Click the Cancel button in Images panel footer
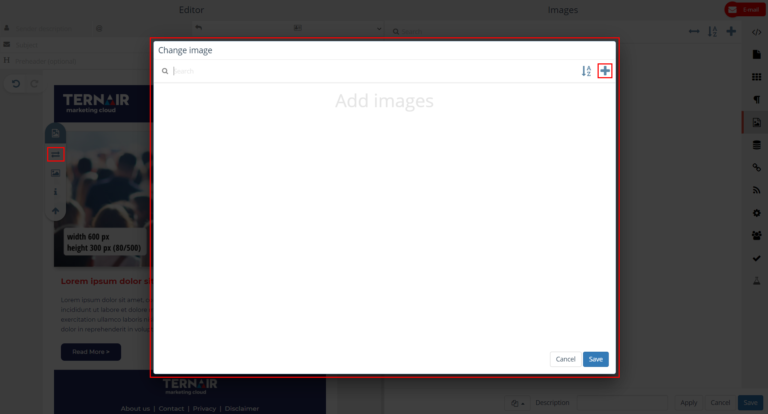This screenshot has width=768, height=414. (x=720, y=403)
